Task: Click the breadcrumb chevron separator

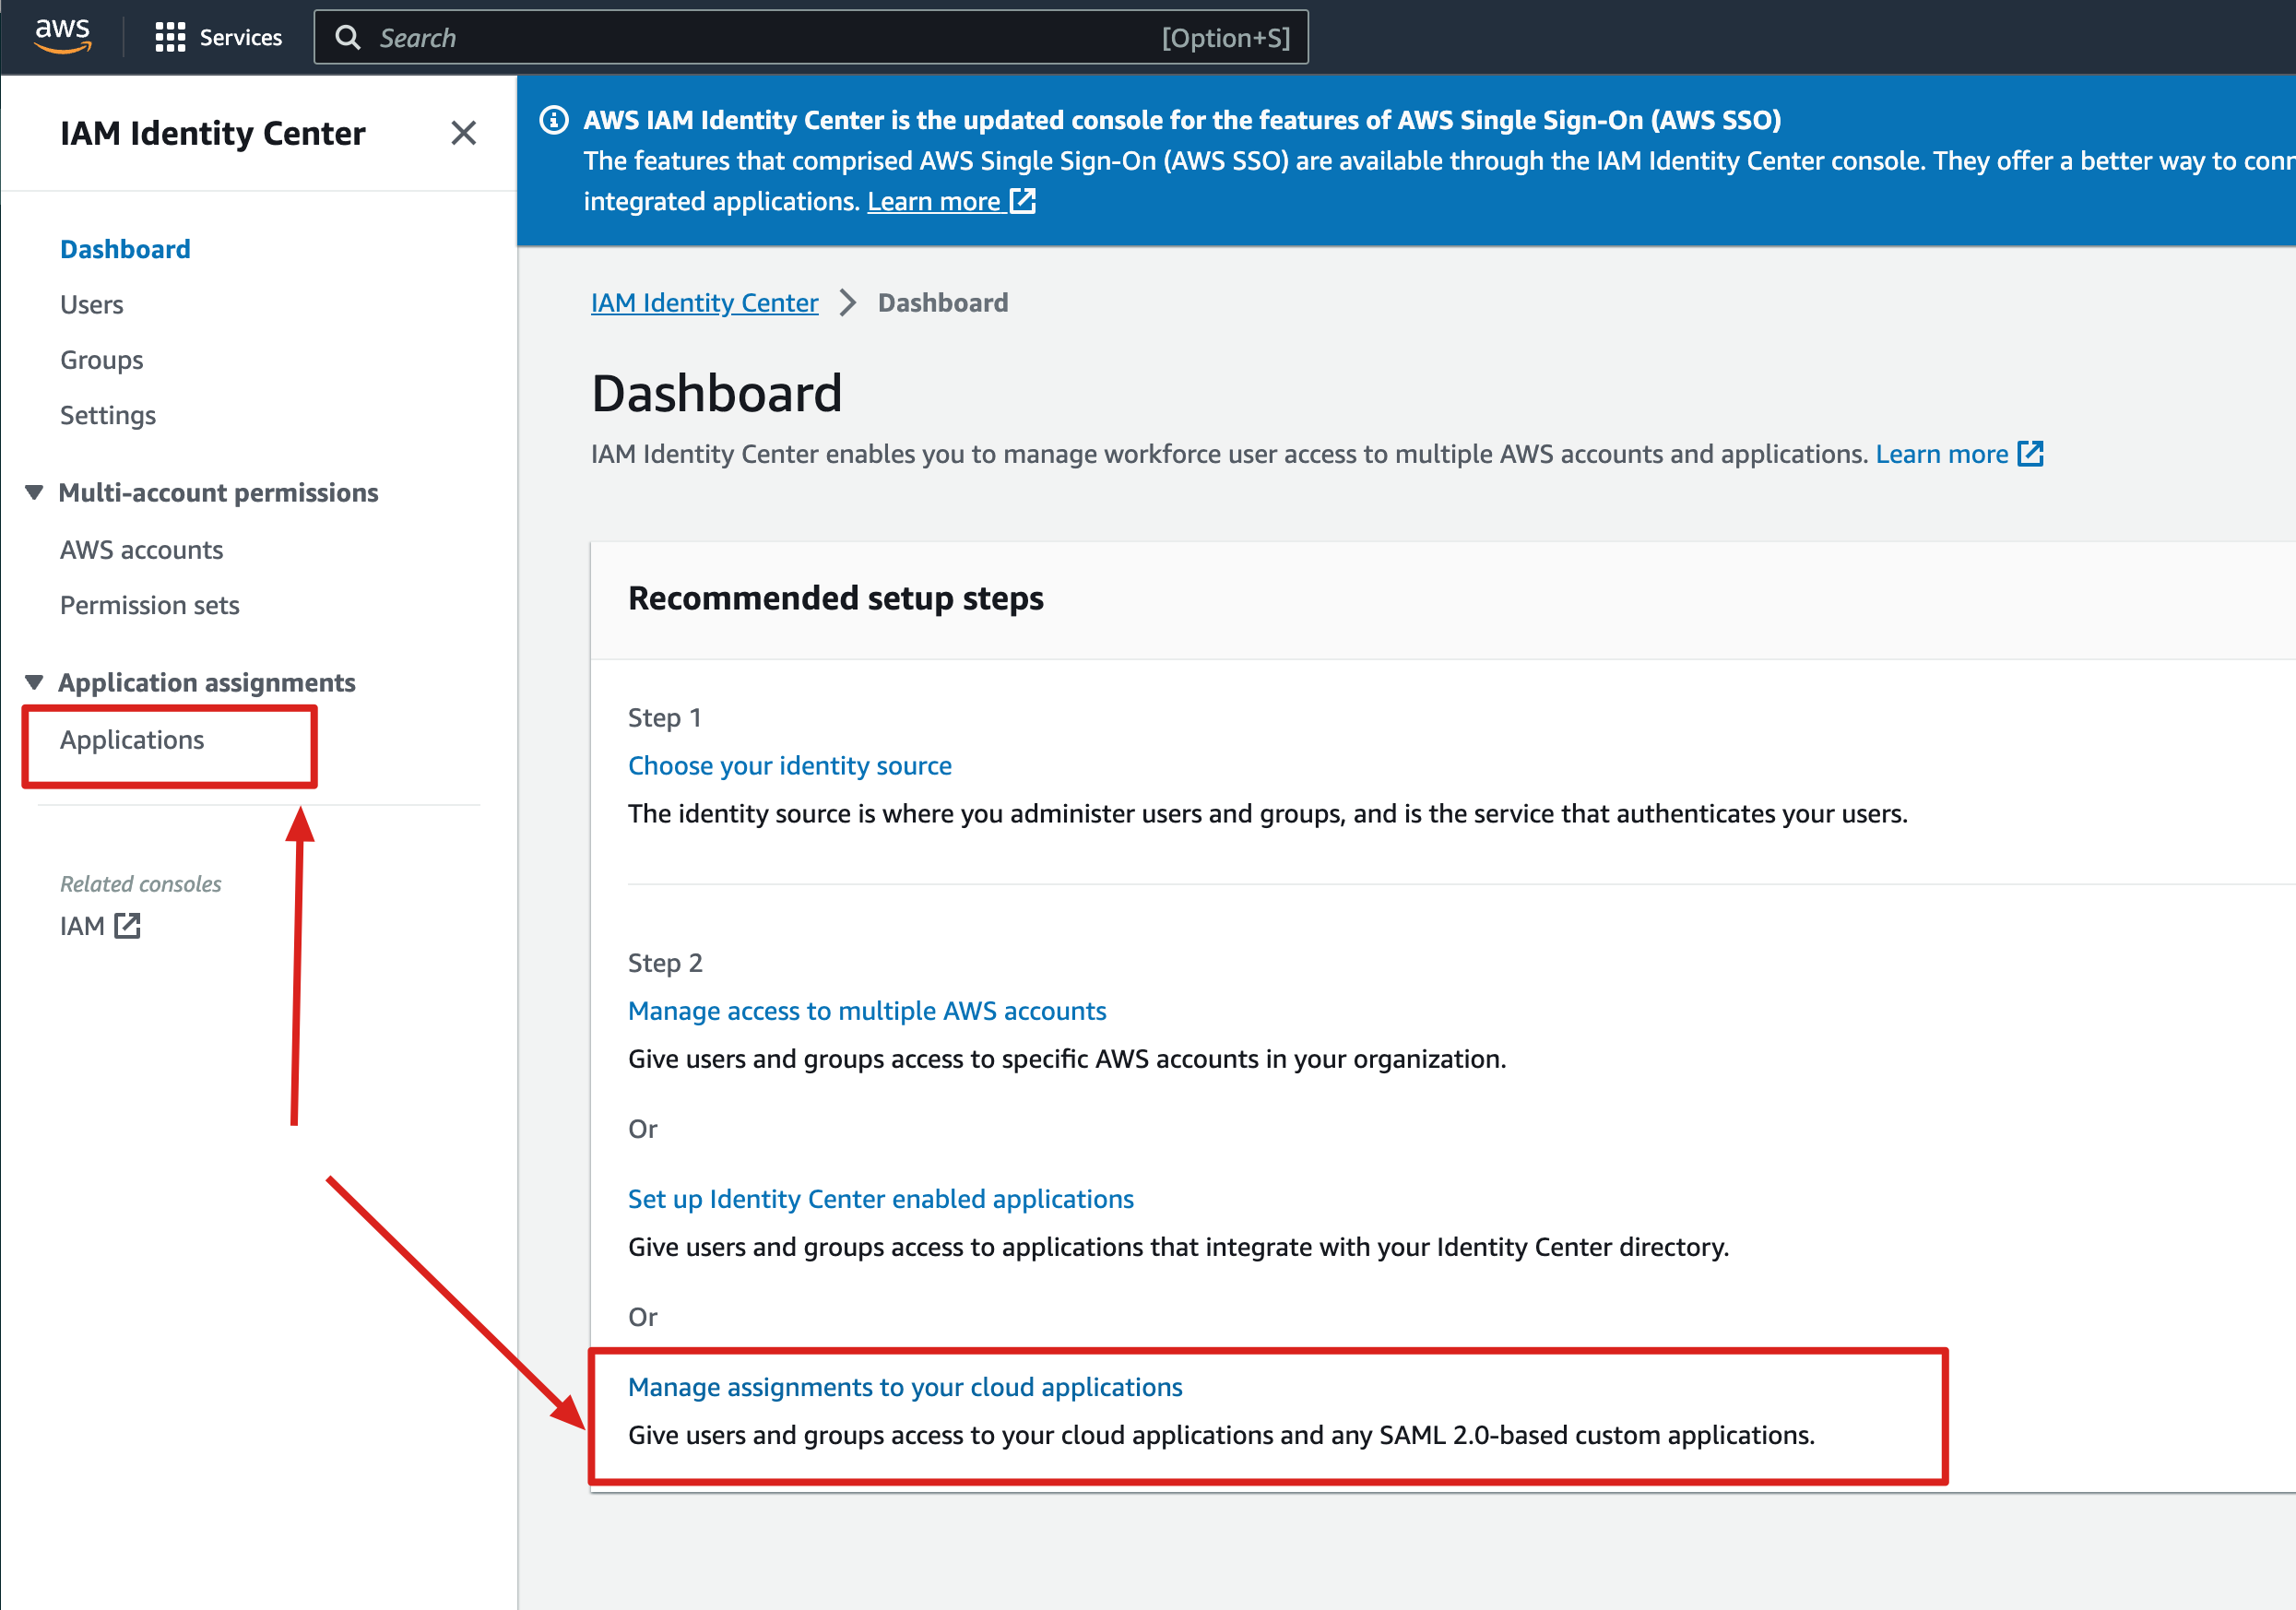Action: [x=848, y=302]
